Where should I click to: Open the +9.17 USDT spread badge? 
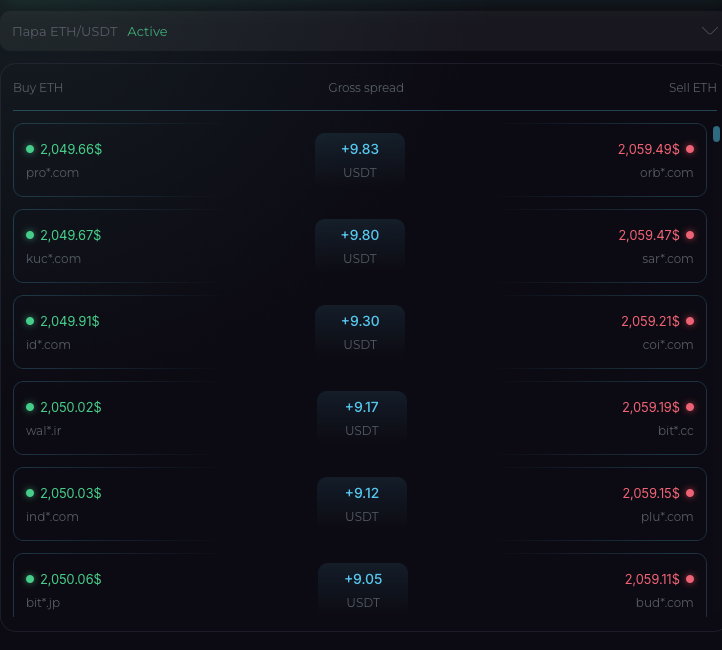pyautogui.click(x=361, y=418)
